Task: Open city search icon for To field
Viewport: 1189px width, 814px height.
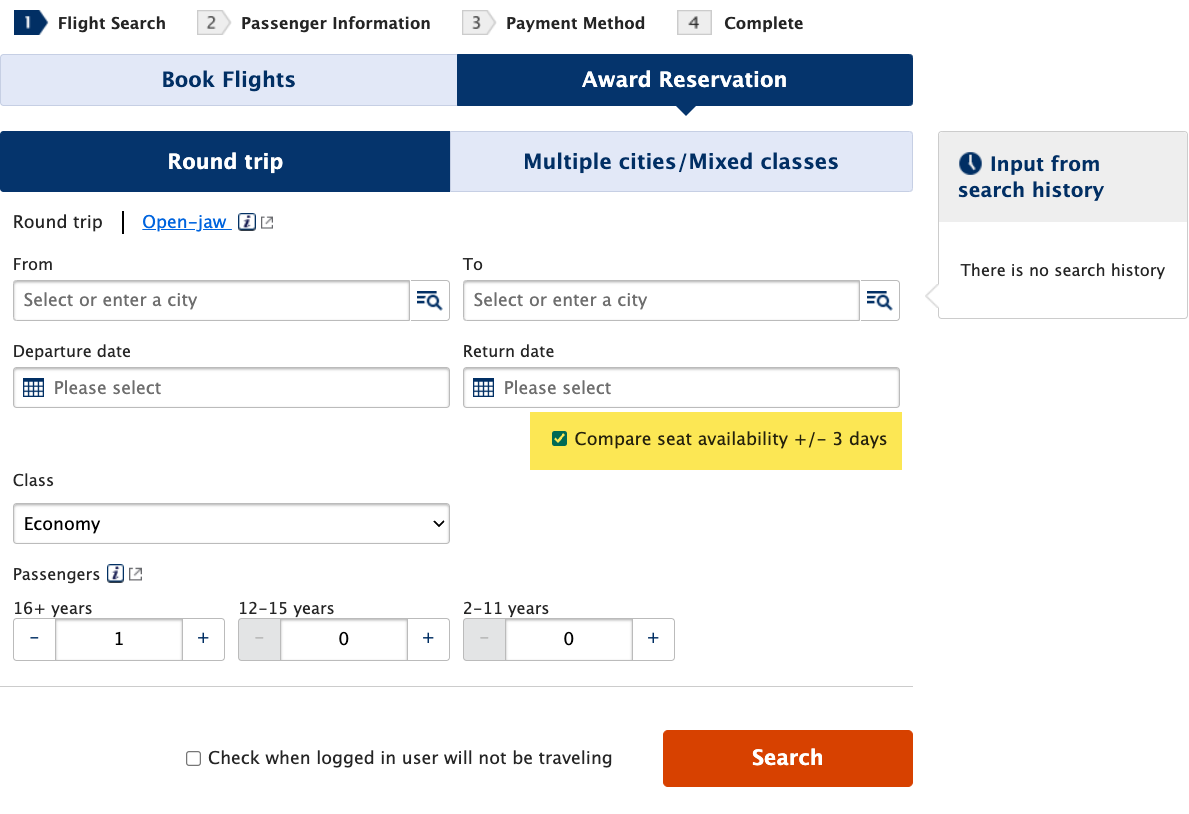Action: point(880,300)
